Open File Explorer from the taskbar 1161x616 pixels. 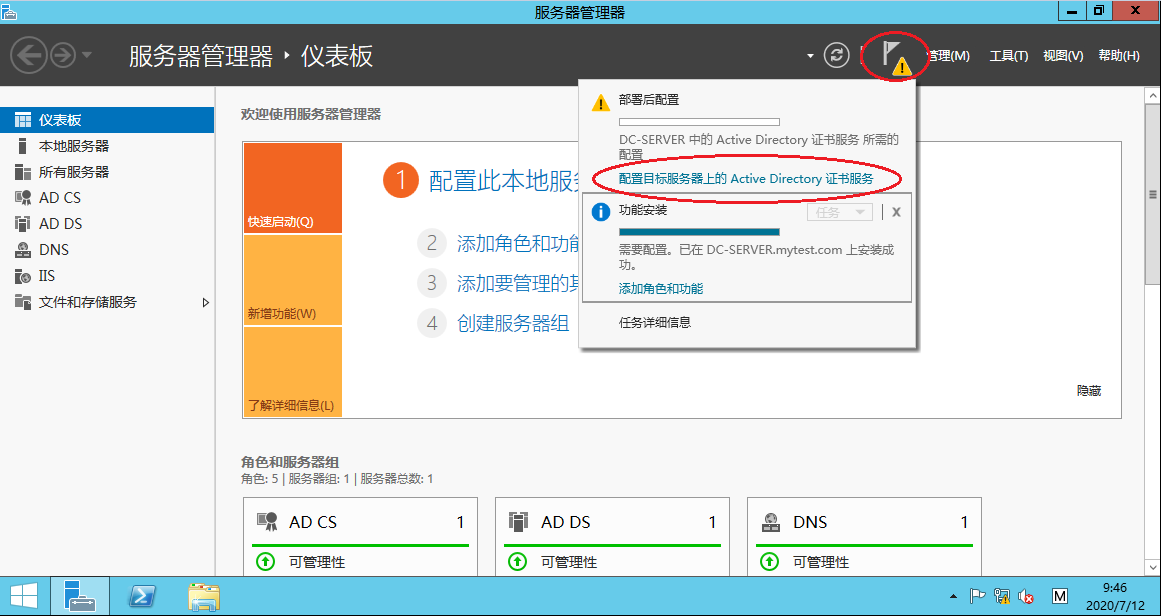point(204,595)
